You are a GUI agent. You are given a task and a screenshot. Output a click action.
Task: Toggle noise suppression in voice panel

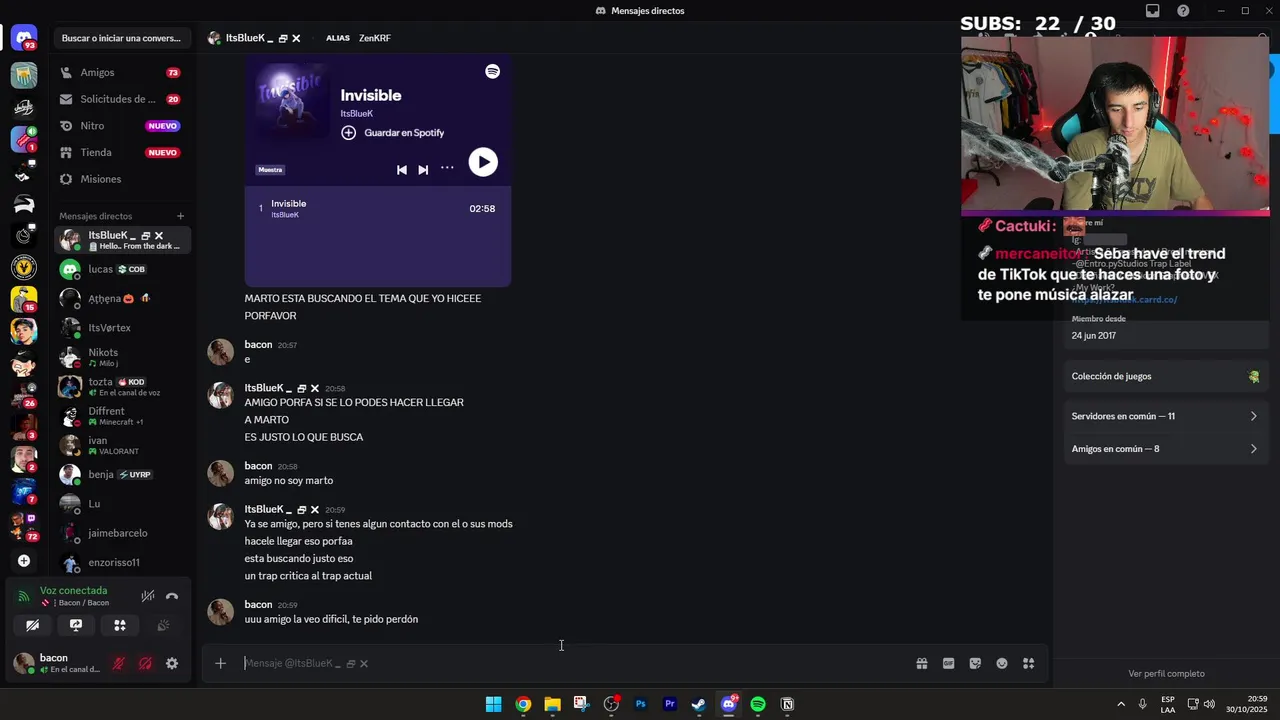tap(147, 596)
